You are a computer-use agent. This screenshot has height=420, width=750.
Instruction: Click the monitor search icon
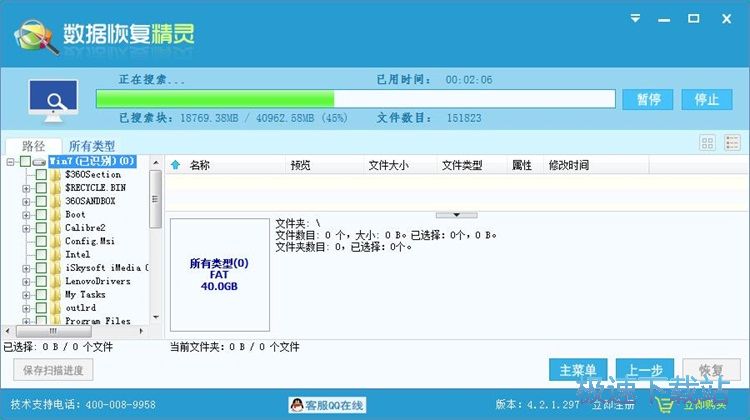[x=53, y=100]
